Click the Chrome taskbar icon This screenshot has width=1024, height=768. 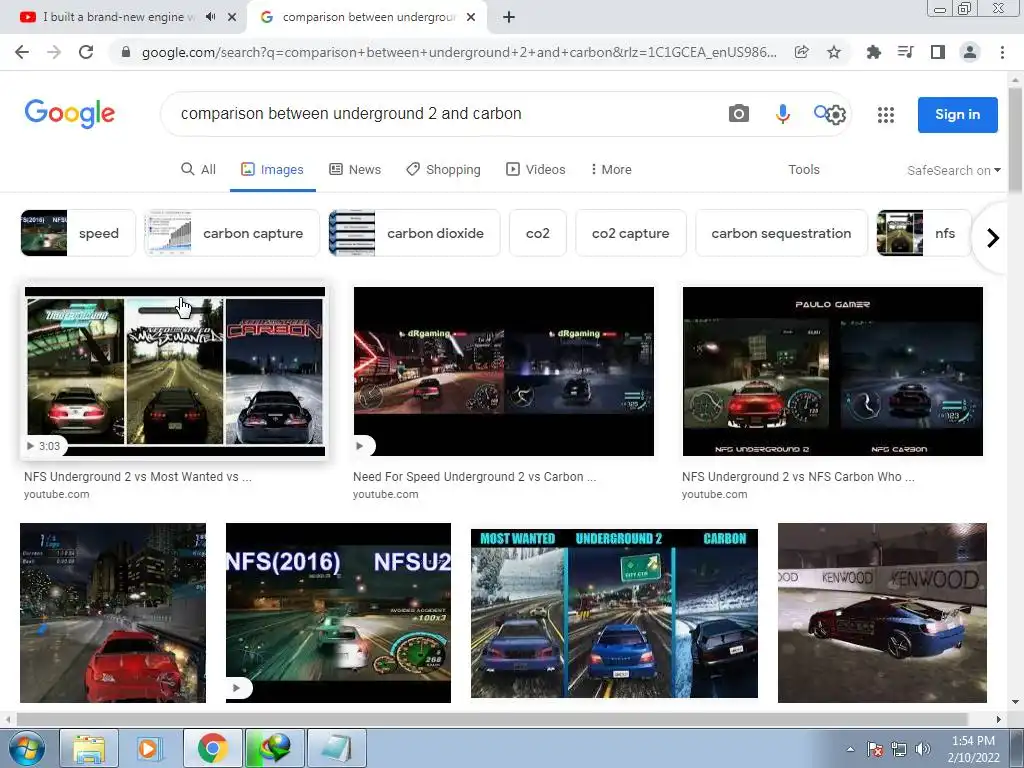click(212, 748)
